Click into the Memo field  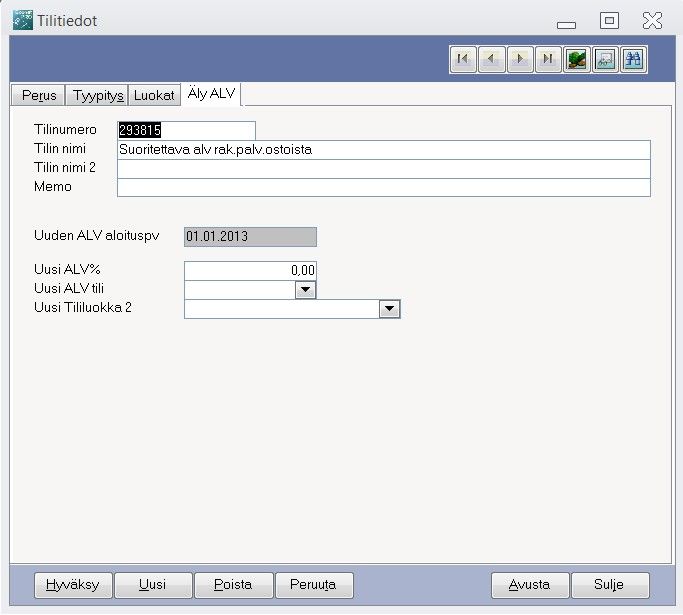tap(384, 188)
